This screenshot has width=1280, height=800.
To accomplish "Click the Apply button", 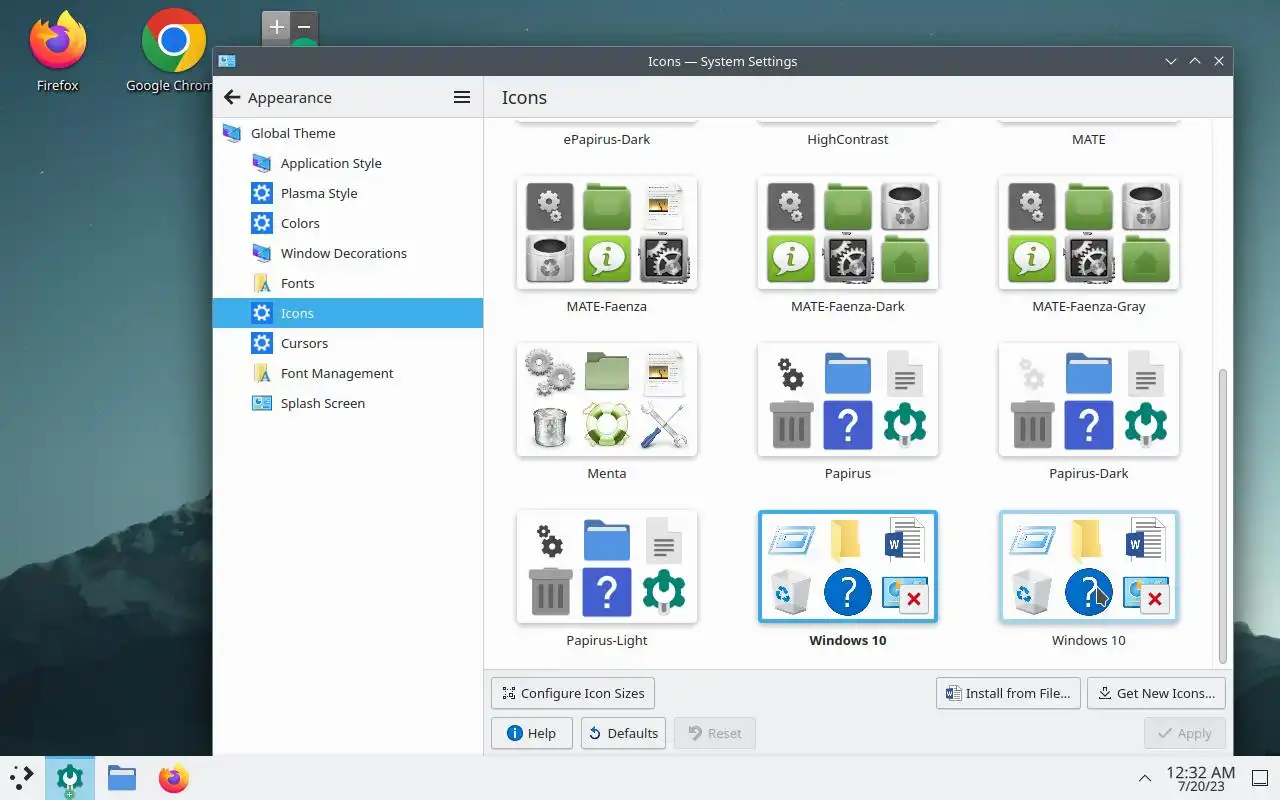I will [1184, 733].
